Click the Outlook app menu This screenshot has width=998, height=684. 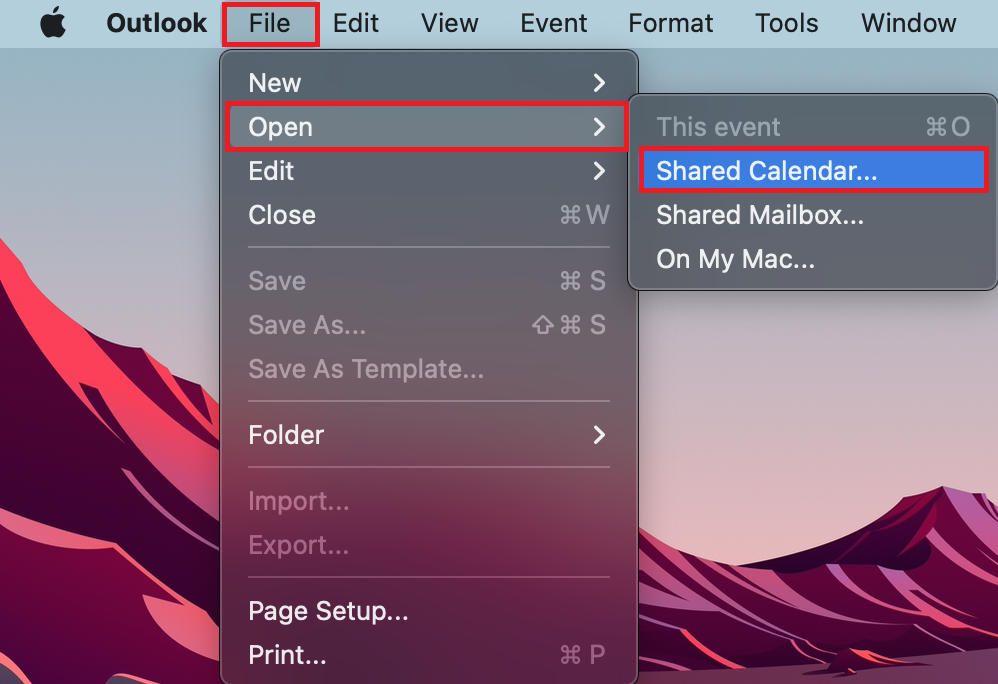[156, 23]
